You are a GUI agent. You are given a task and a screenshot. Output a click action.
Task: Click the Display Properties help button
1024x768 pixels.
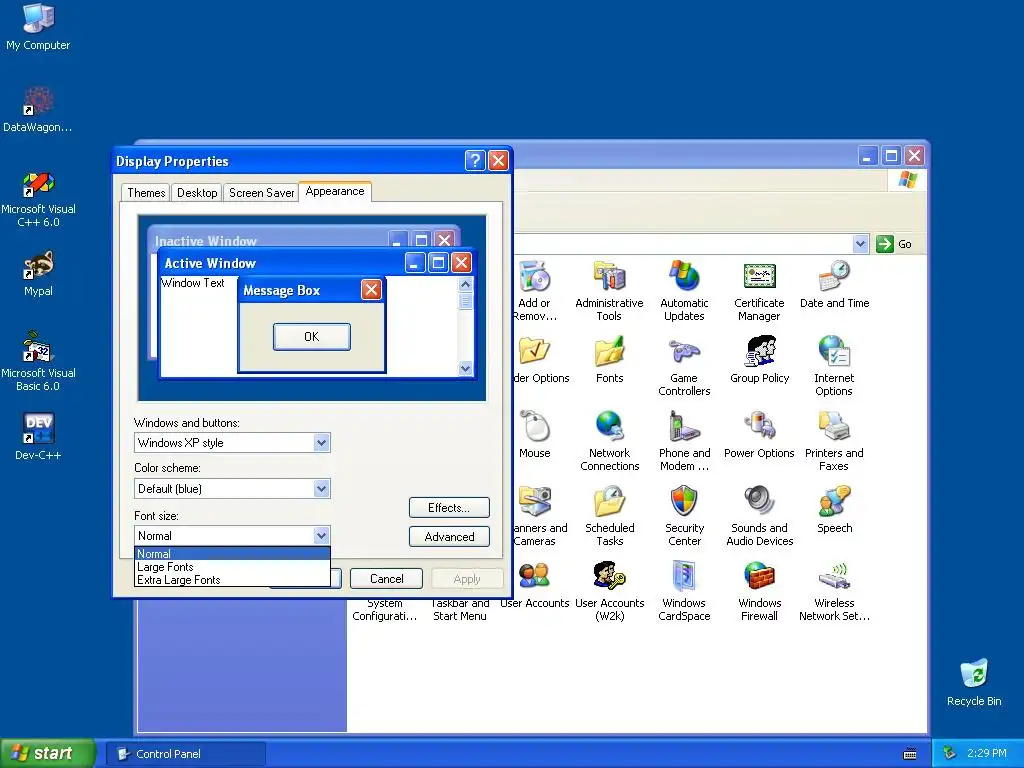click(475, 161)
